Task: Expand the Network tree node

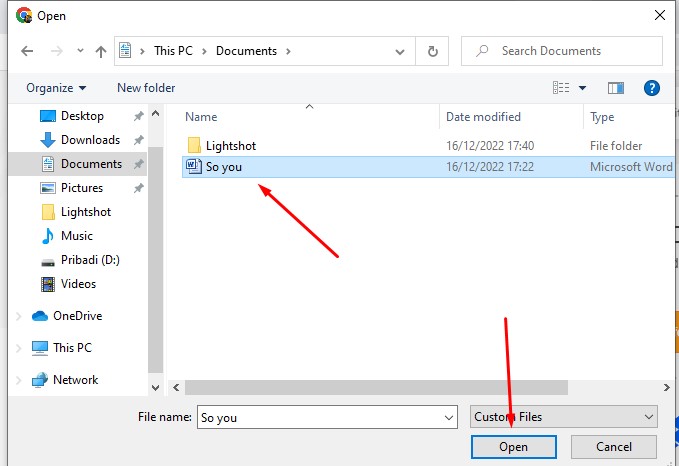Action: pos(19,380)
